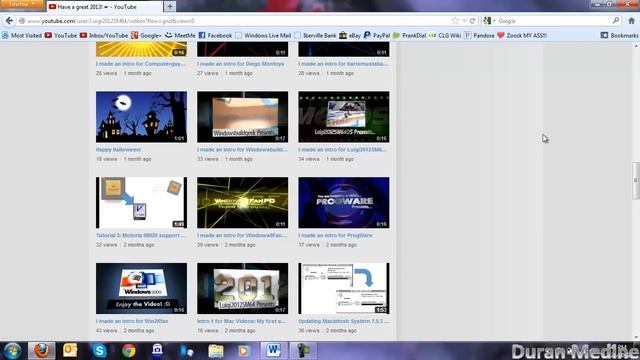Open the Pandora bookmark

479,36
